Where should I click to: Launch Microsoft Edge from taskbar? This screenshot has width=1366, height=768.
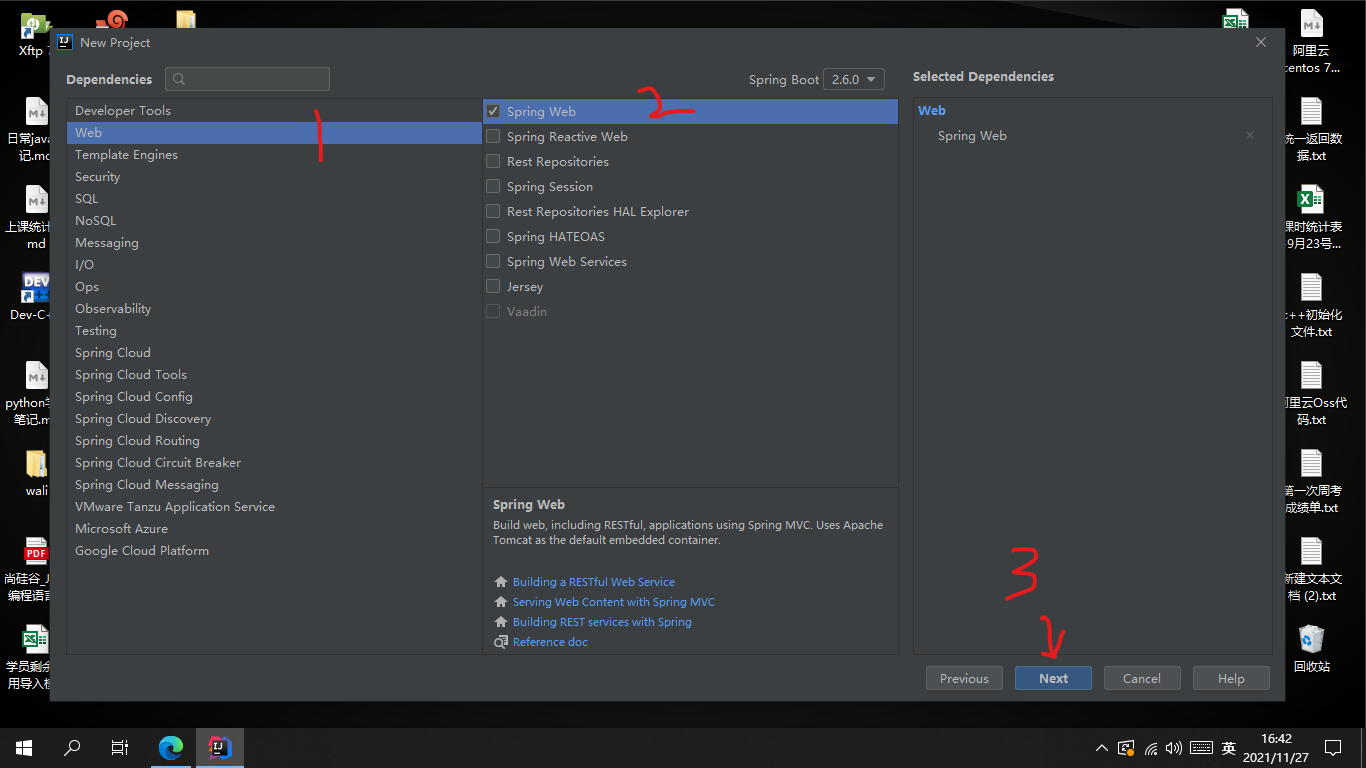[x=172, y=748]
